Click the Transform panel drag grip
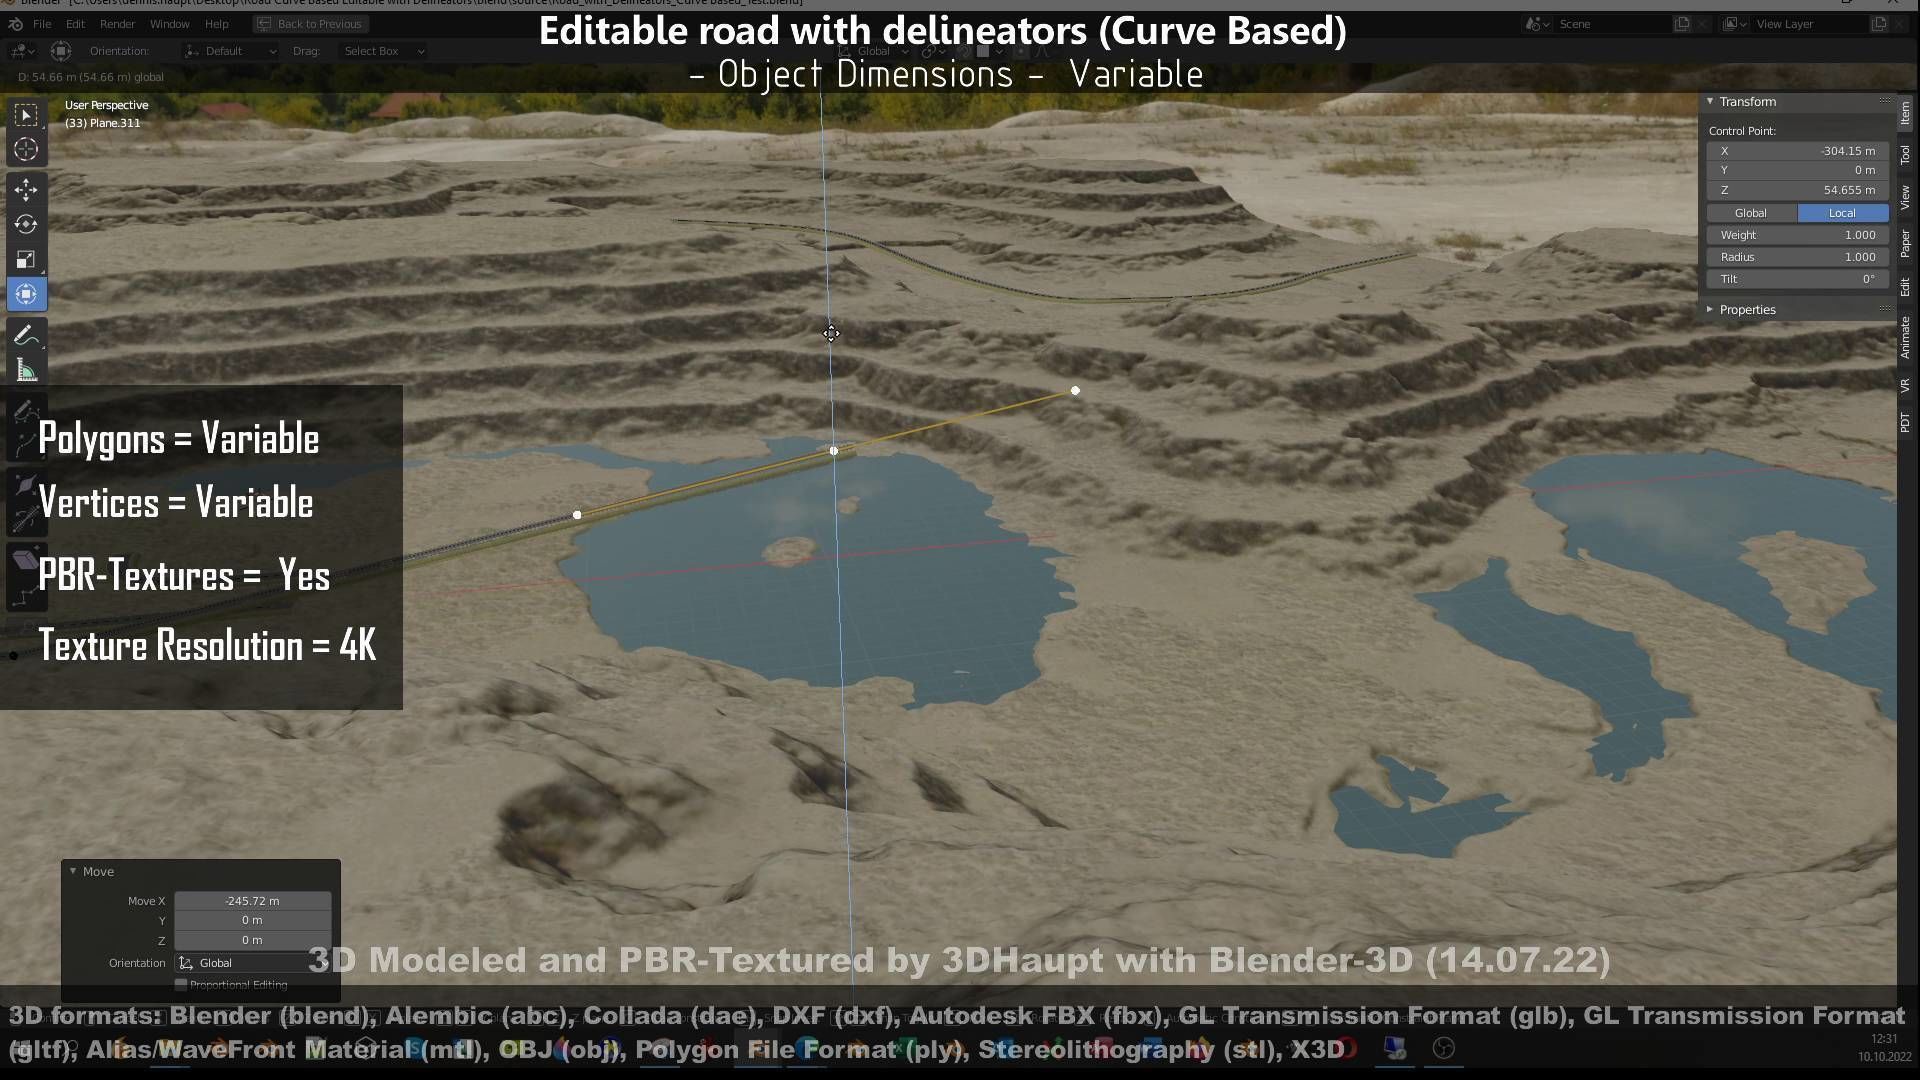 click(1885, 101)
